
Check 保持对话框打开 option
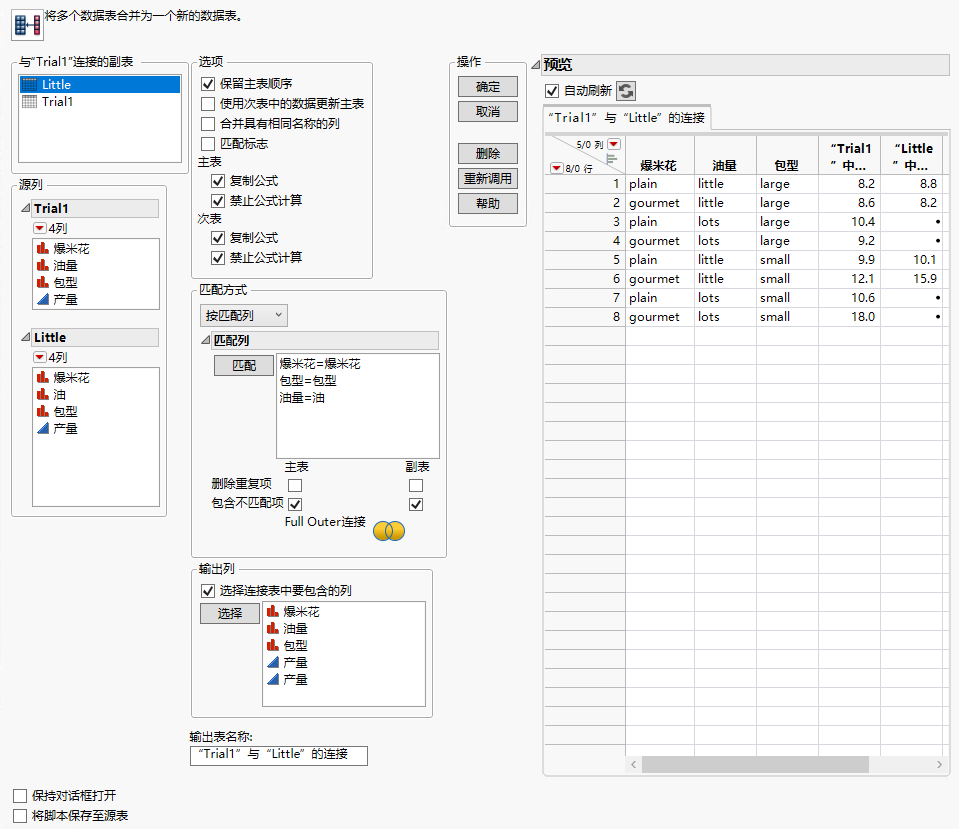(20, 796)
